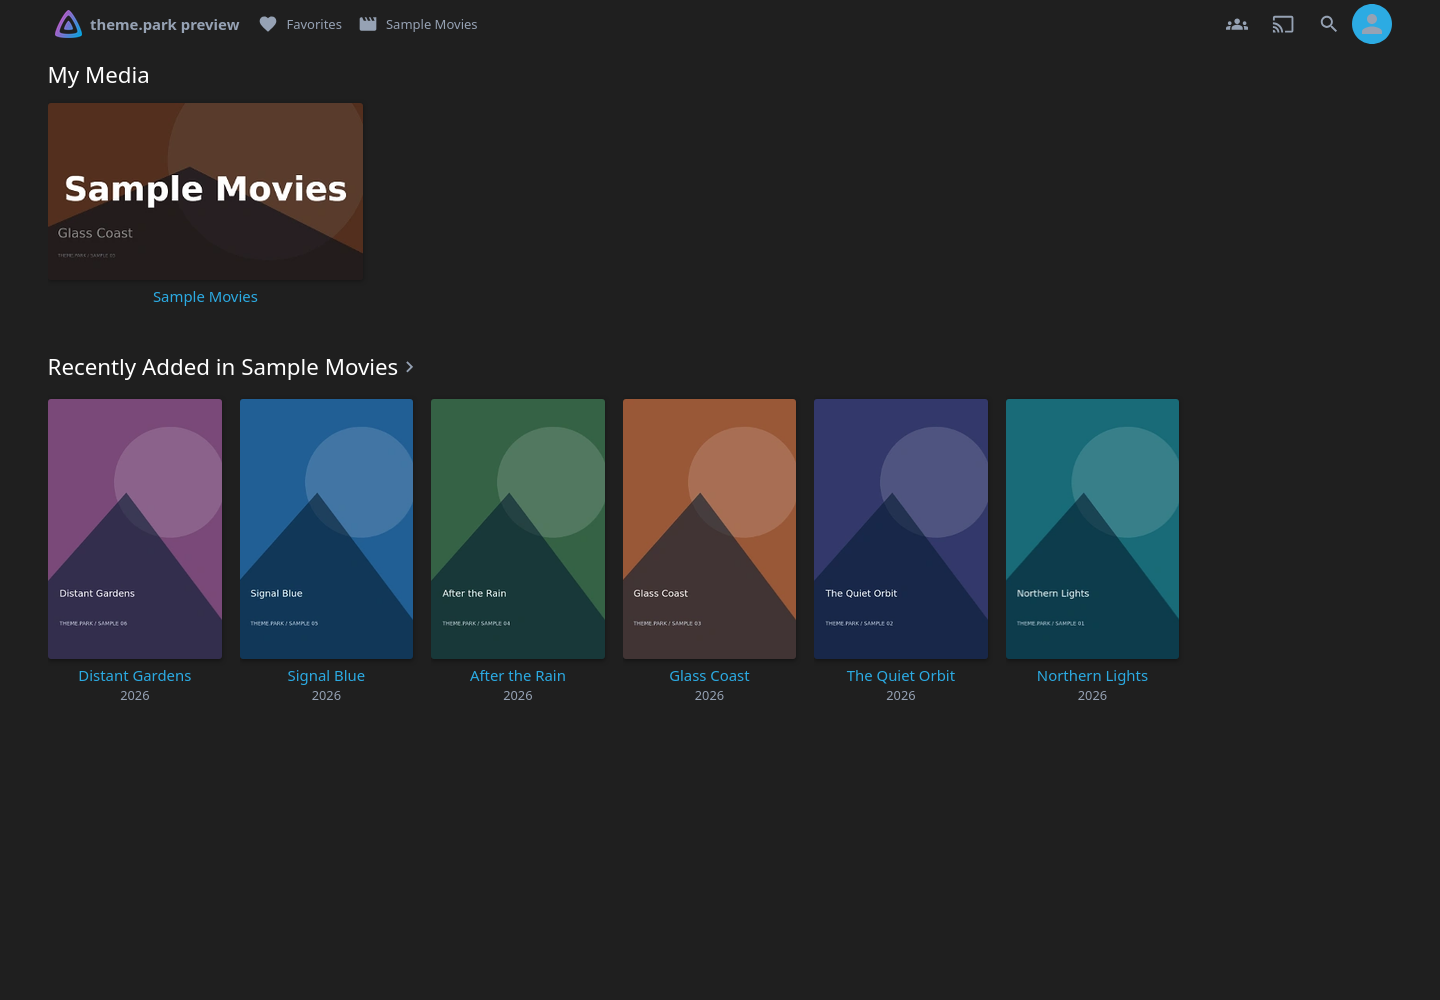Click the Sample Movies clapperboard icon
This screenshot has width=1440, height=1000.
point(368,24)
